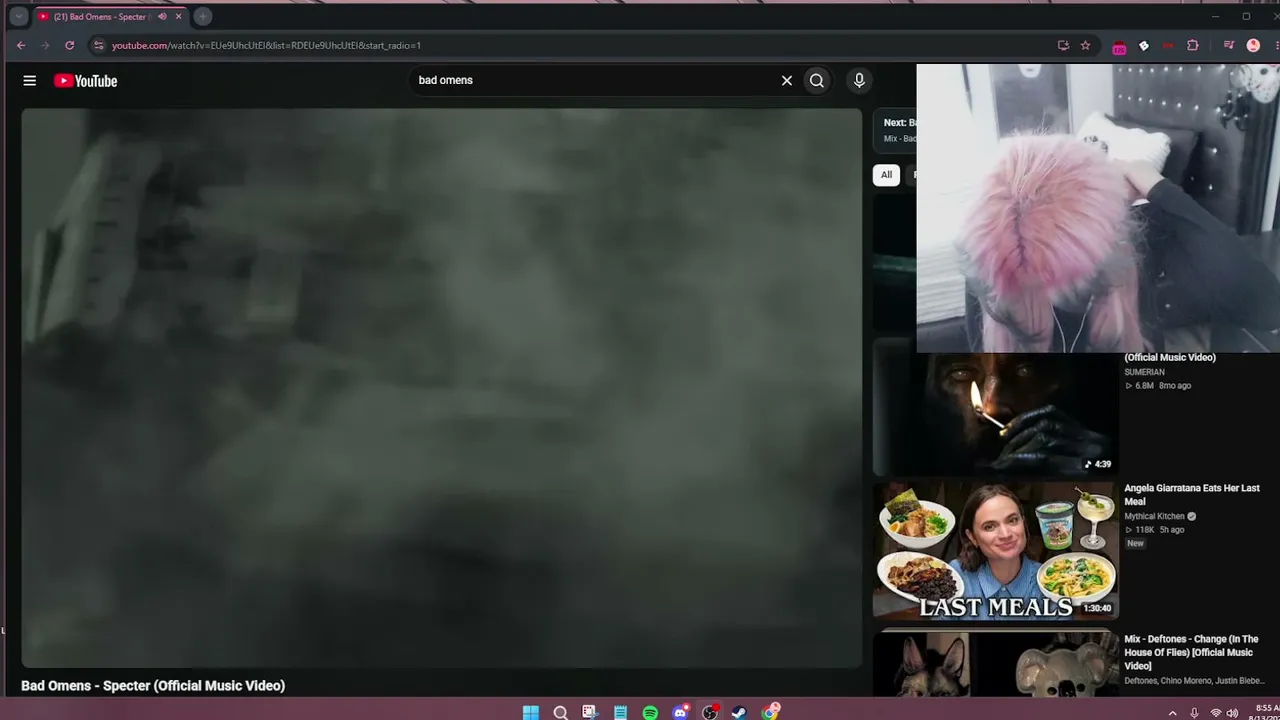
Task: Switch to the Bad Omens - Specter tab
Action: (110, 17)
